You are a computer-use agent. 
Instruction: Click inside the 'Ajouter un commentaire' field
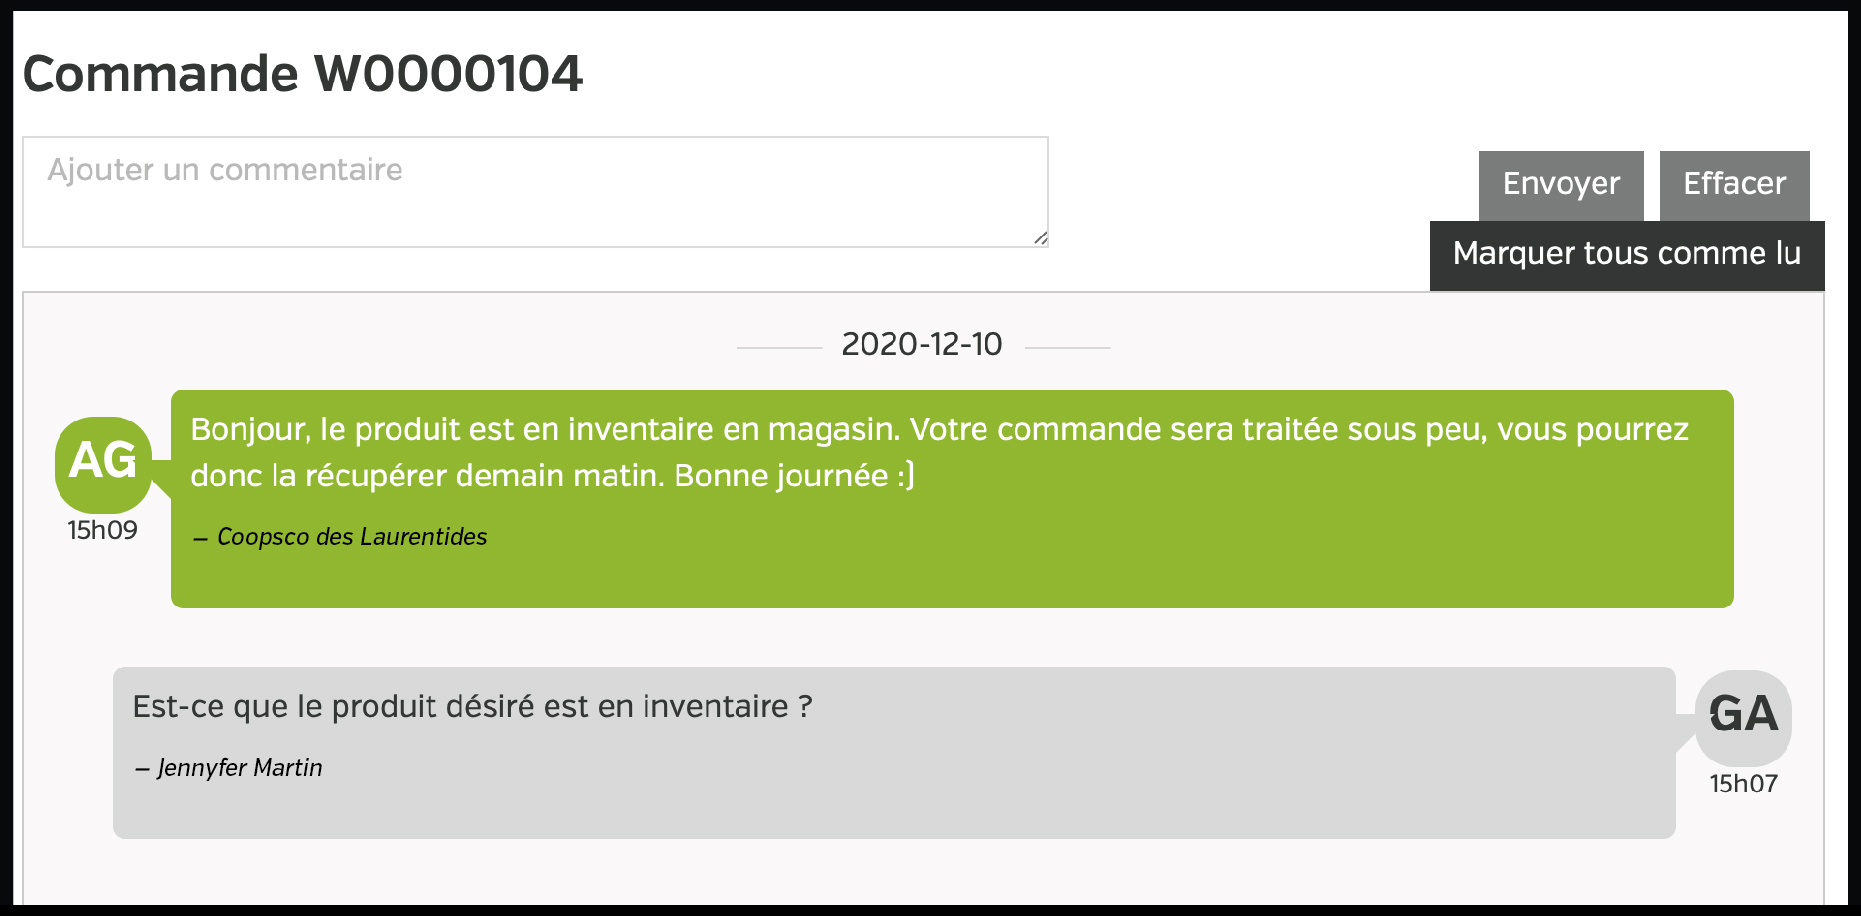click(535, 192)
